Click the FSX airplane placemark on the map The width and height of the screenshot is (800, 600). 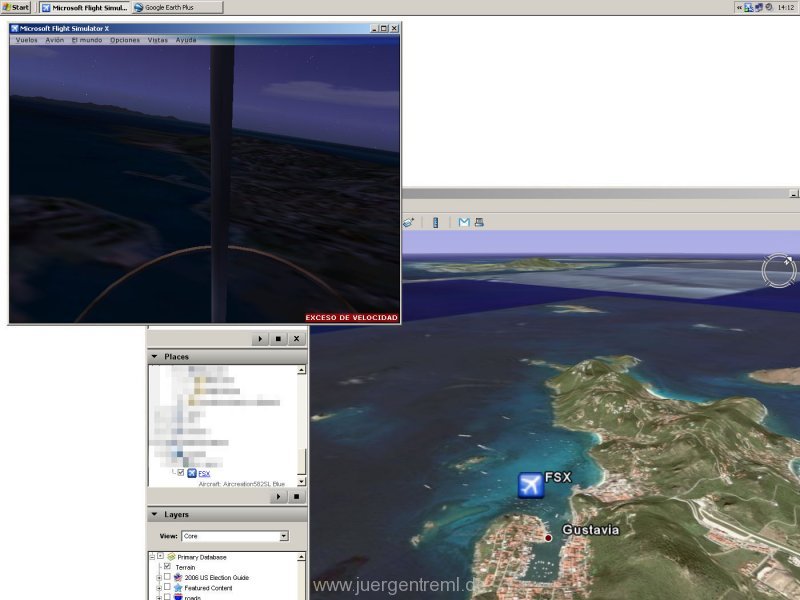[530, 485]
